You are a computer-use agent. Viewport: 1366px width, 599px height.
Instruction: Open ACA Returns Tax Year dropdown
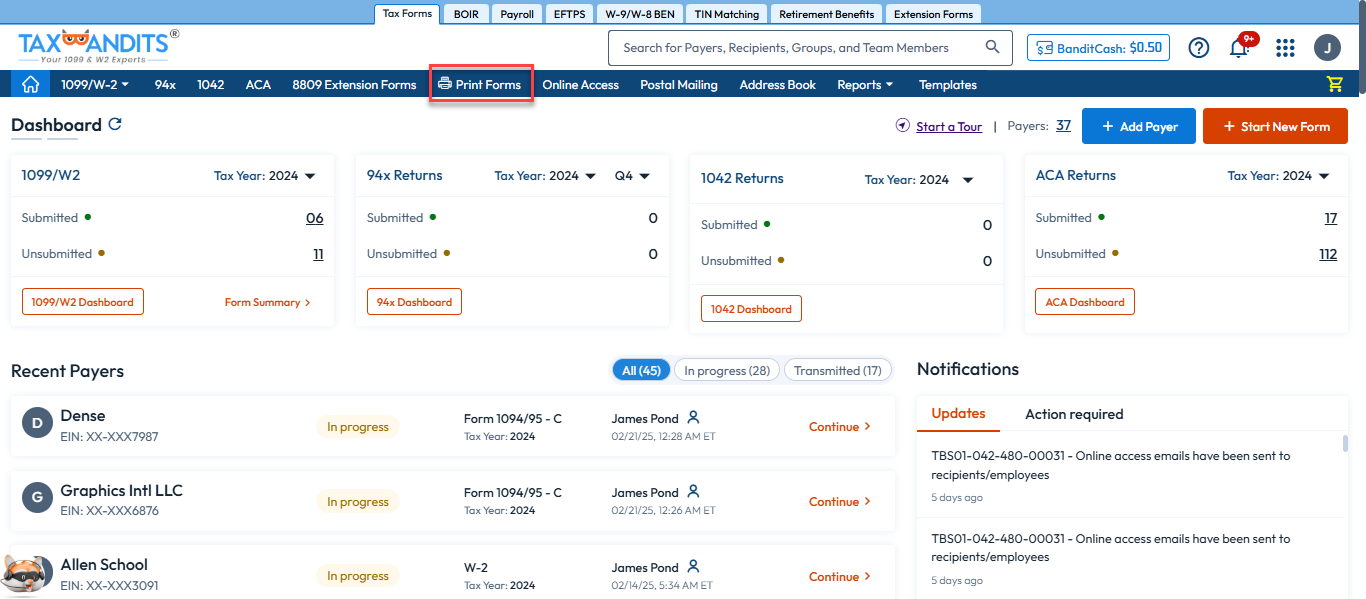[1279, 175]
